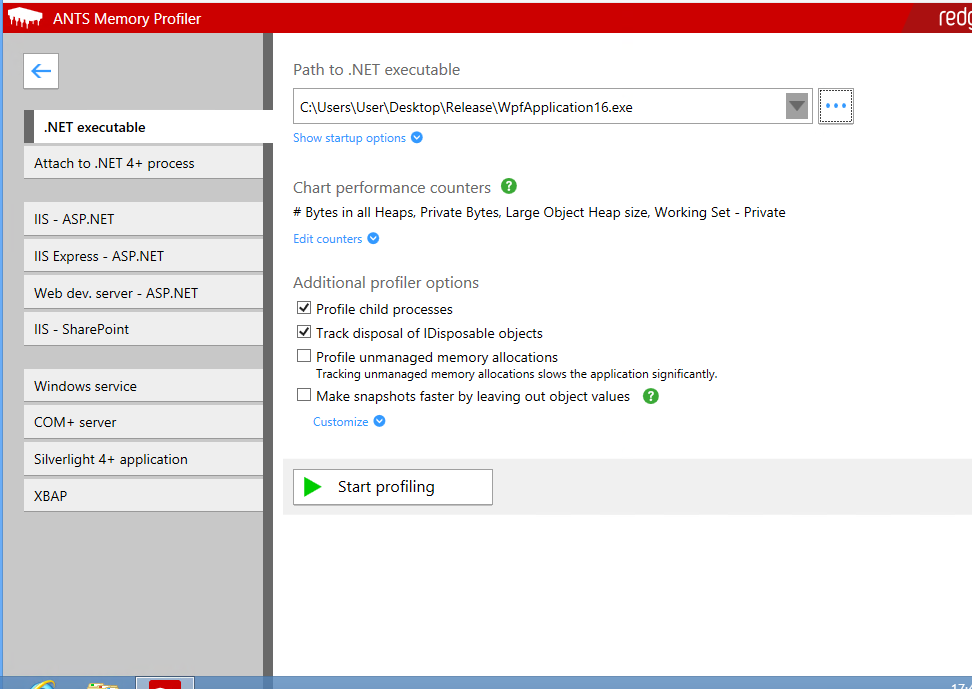
Task: Select IIS Express - ASP.NET option
Action: (x=143, y=256)
